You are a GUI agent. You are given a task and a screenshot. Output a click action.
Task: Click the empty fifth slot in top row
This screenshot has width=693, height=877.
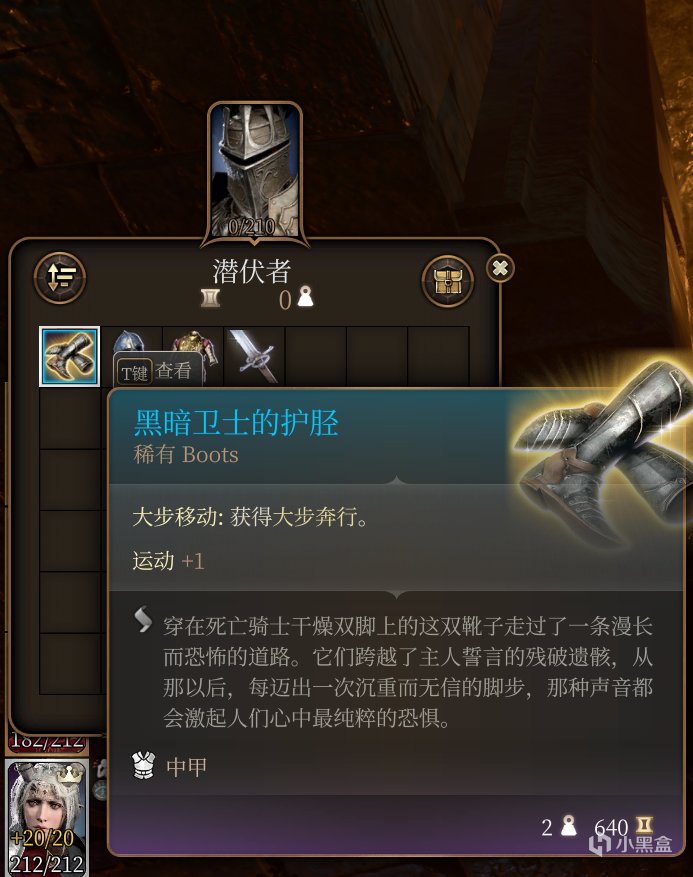coord(316,356)
